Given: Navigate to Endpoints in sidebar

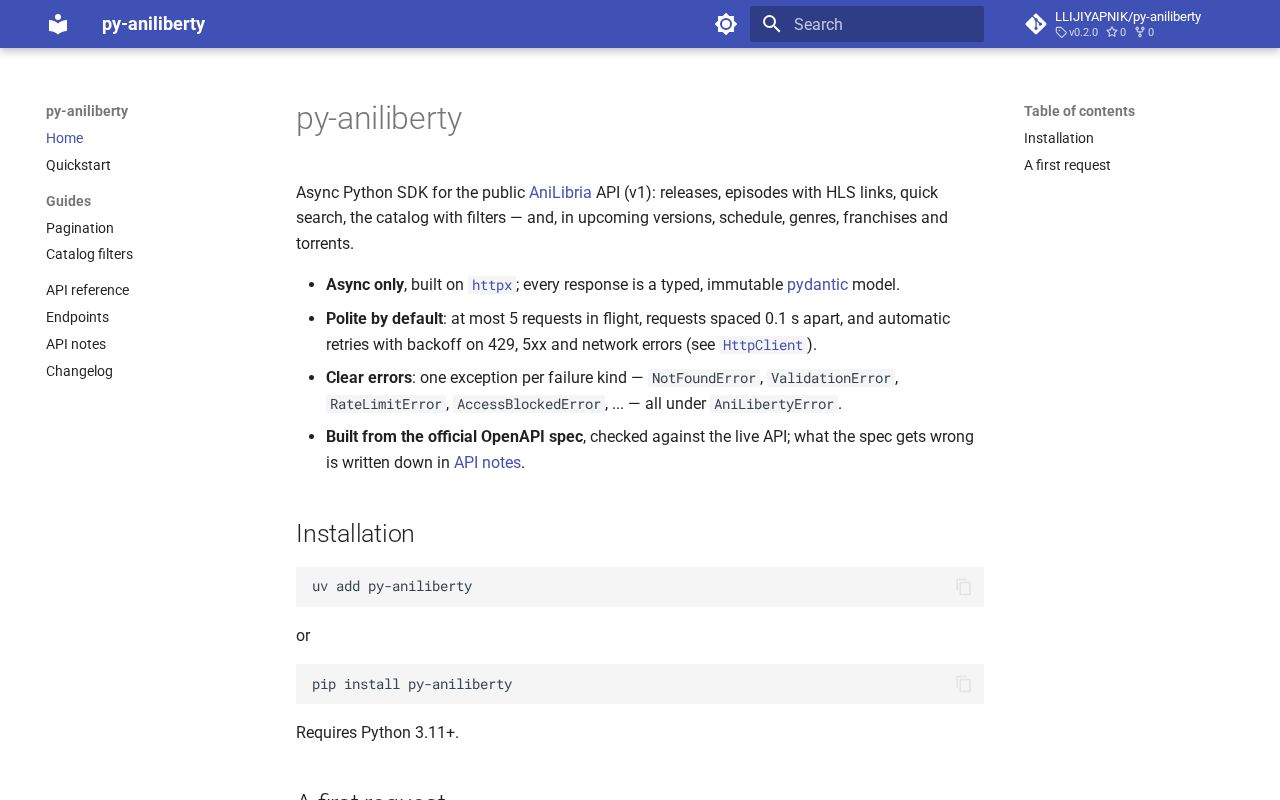Looking at the screenshot, I should coord(77,317).
